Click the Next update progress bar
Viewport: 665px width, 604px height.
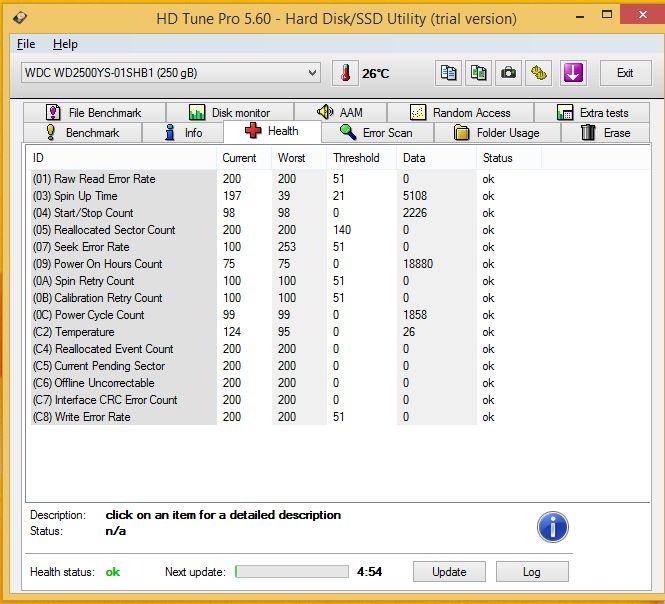coord(292,572)
